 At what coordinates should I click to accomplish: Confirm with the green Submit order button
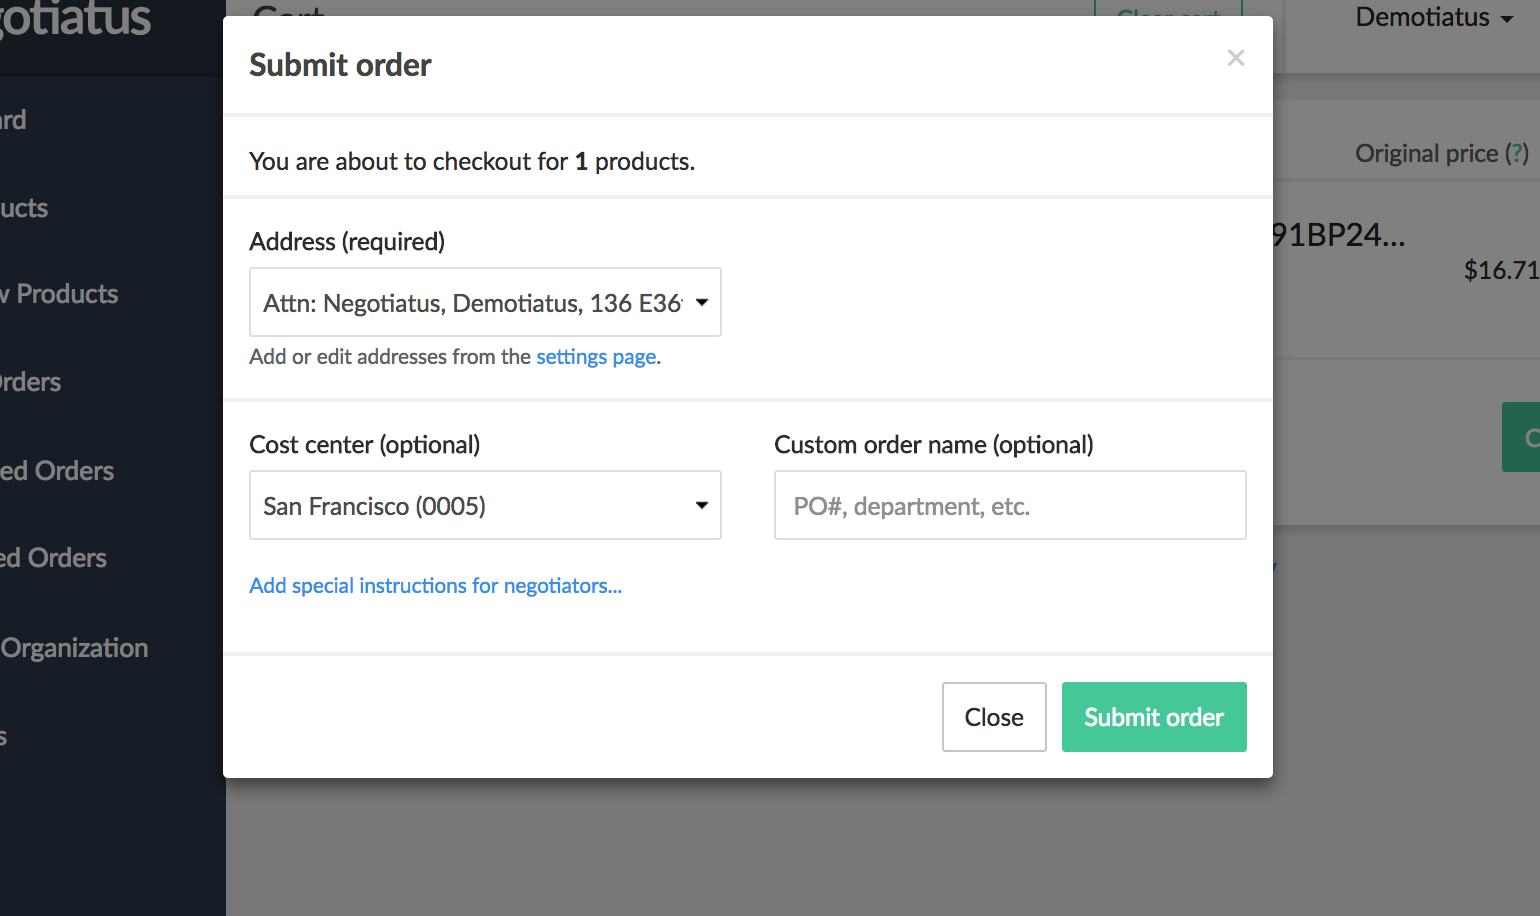click(x=1153, y=717)
